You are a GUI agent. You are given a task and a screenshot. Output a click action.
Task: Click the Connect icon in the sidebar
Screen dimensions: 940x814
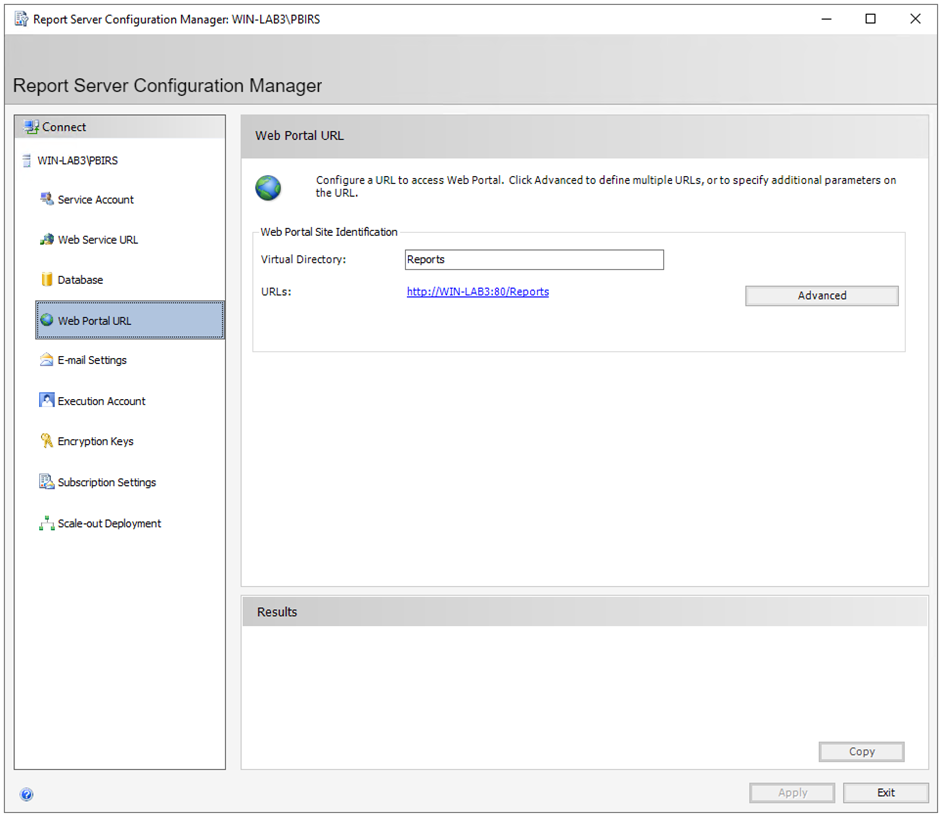point(31,127)
